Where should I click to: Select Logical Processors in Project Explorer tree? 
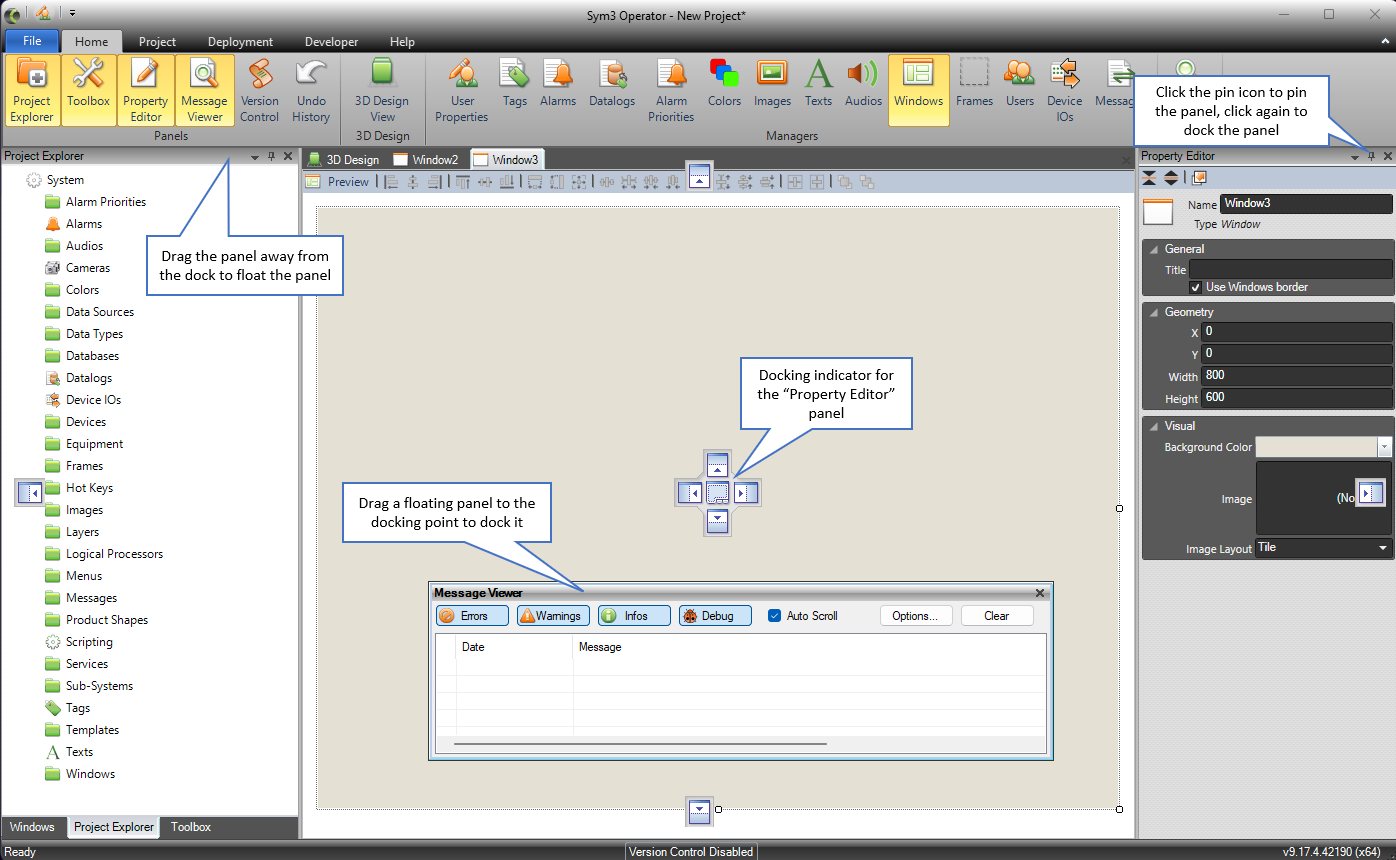pyautogui.click(x=114, y=554)
